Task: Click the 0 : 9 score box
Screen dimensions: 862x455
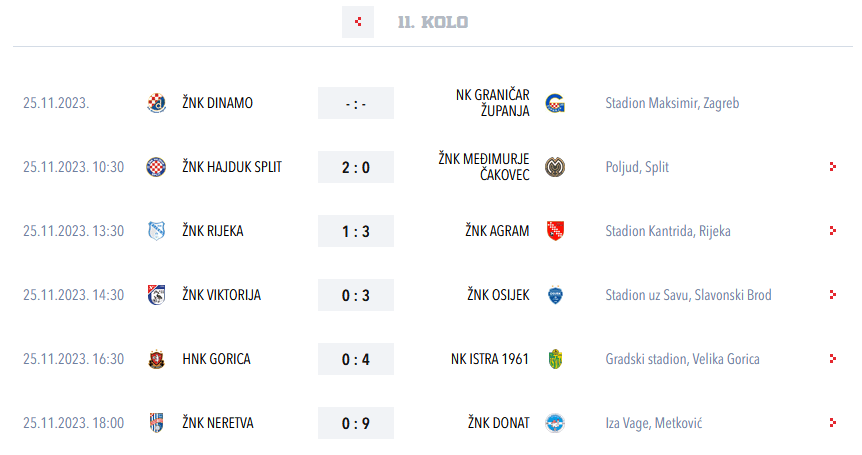Action: 356,423
